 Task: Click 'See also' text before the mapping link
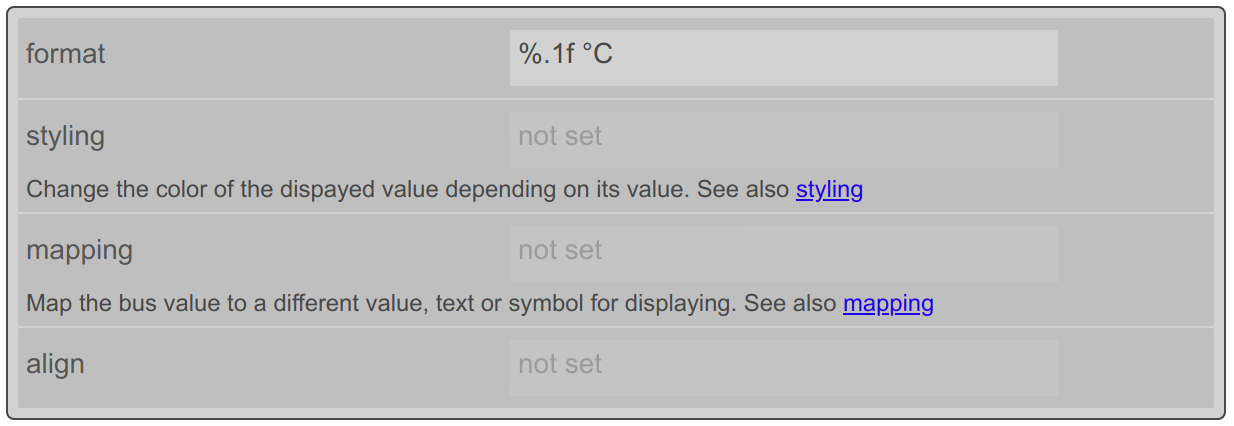pyautogui.click(x=790, y=303)
